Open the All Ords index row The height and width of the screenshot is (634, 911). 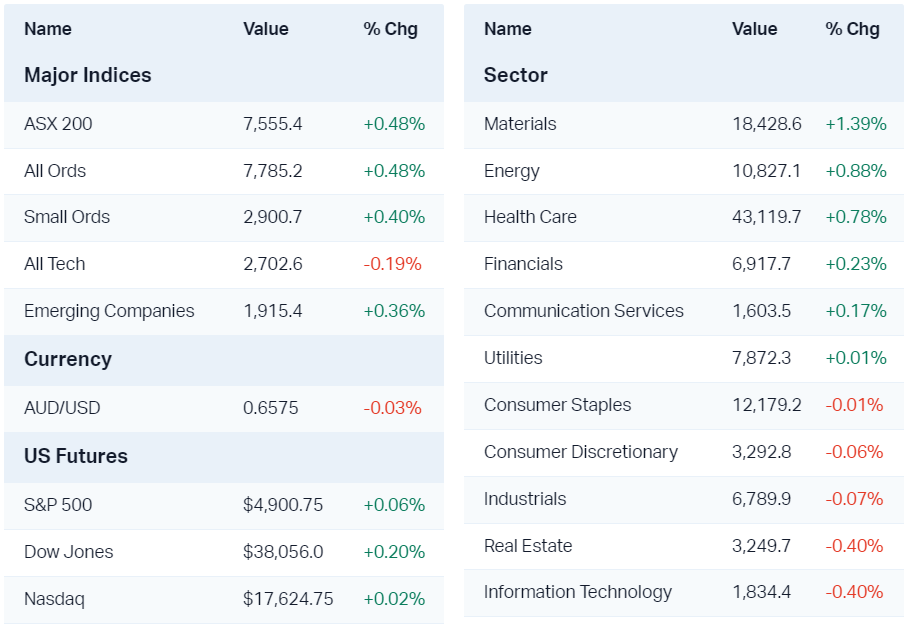(x=55, y=171)
